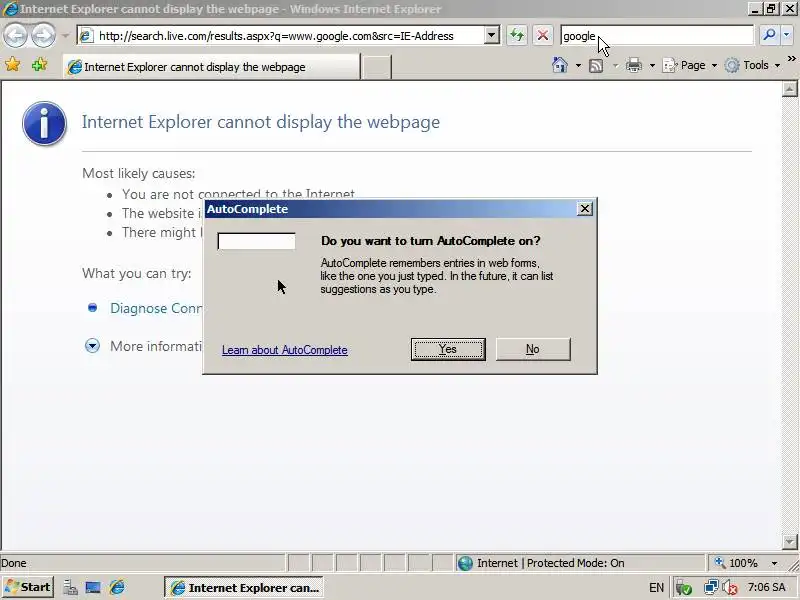Open the recent pages dropdown beside Forward

(x=65, y=36)
